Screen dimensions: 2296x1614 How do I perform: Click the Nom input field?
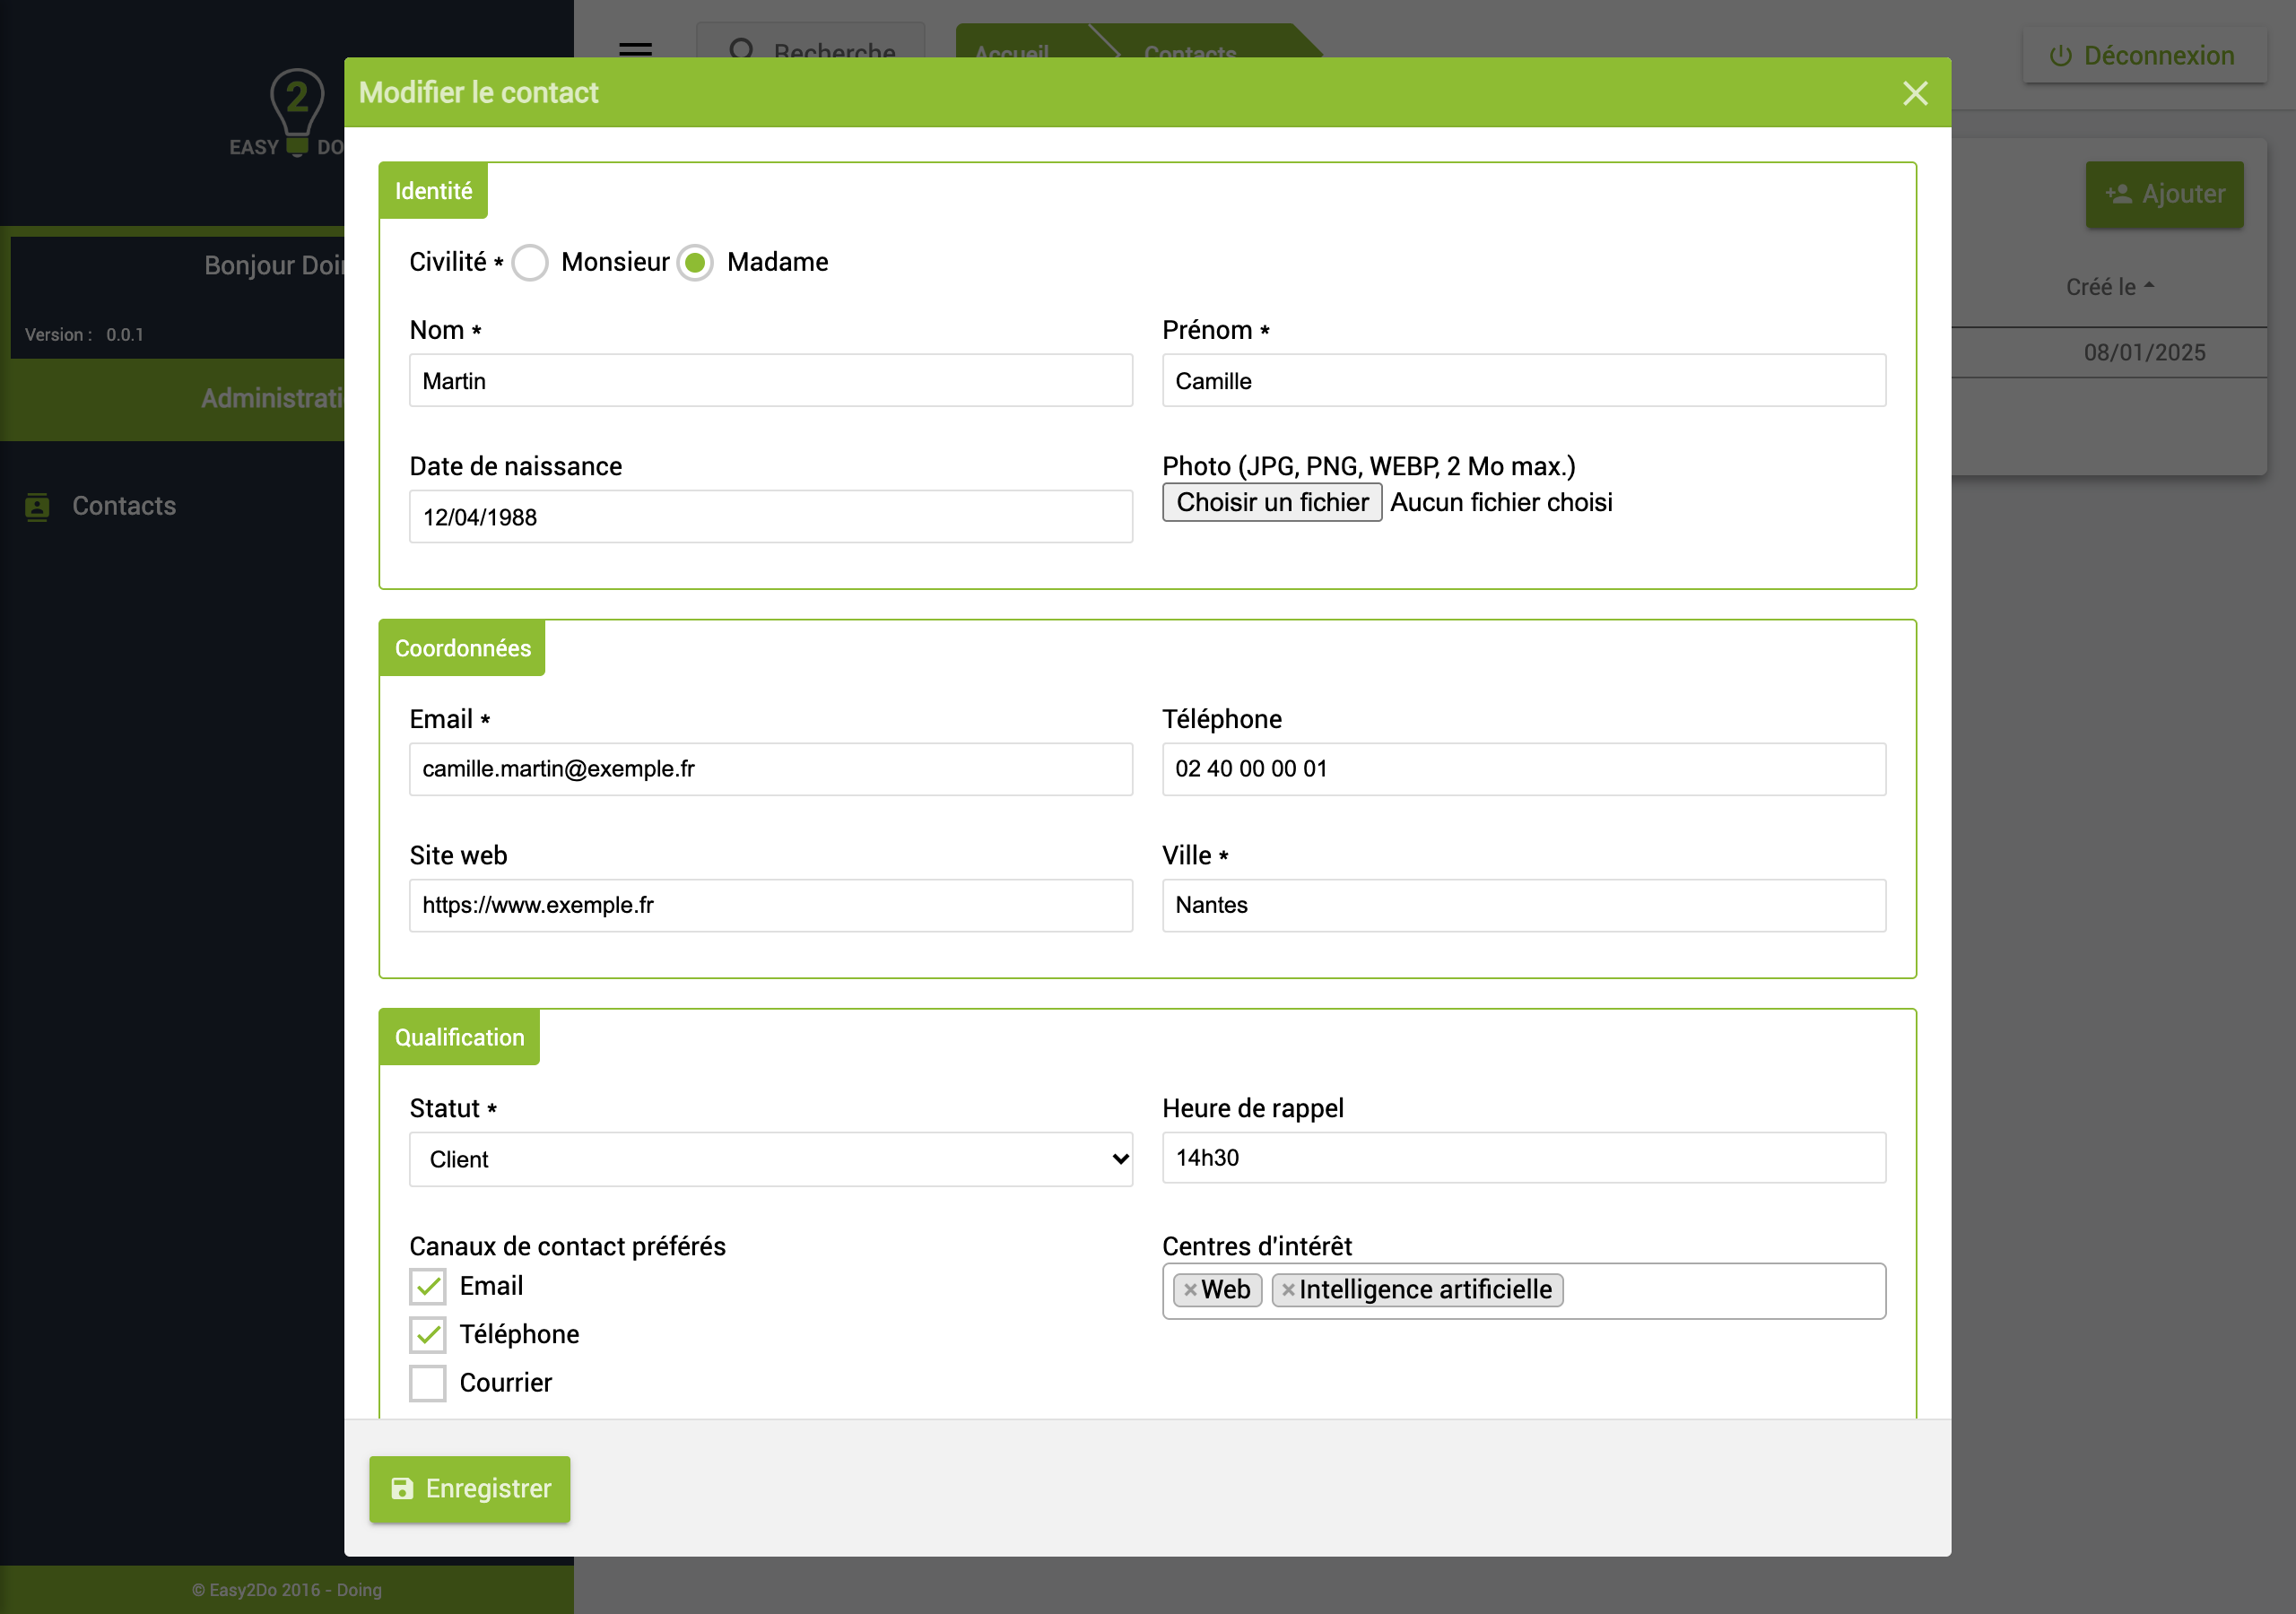pyautogui.click(x=771, y=381)
